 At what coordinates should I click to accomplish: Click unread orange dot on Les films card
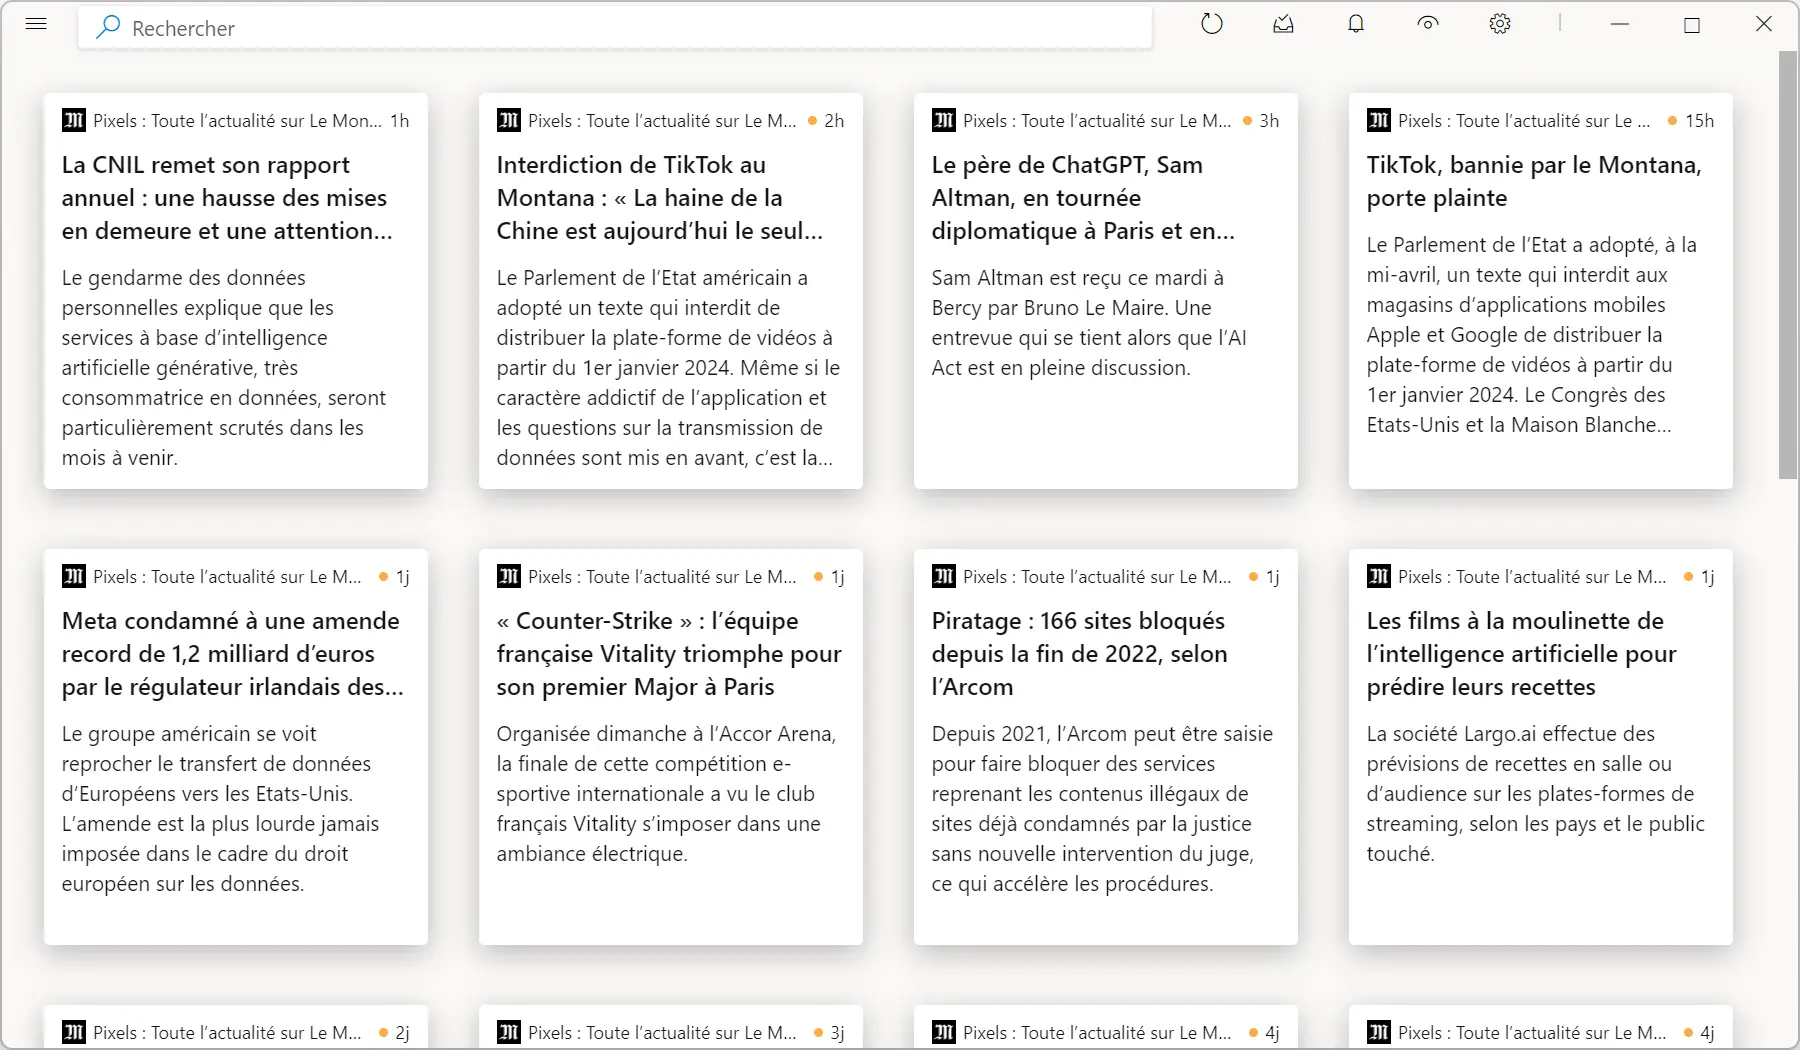point(1689,577)
